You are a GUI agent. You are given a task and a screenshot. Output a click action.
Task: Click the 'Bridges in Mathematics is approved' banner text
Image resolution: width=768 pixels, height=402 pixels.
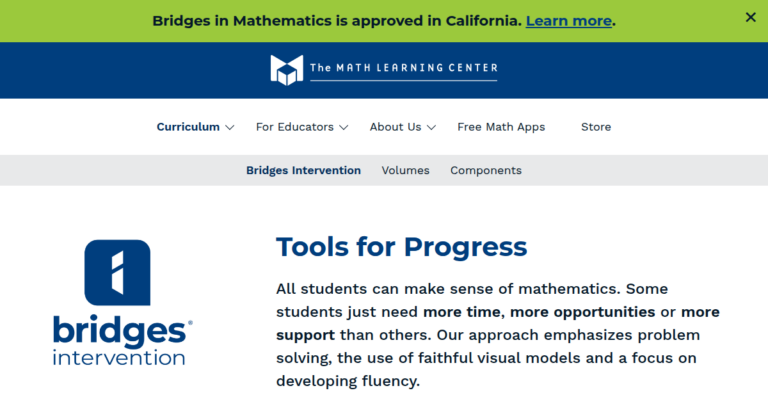[x=337, y=21]
